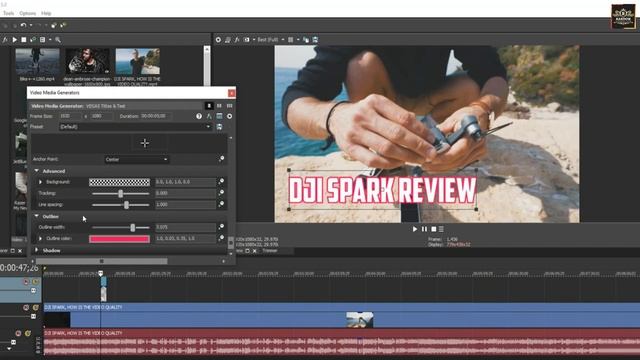This screenshot has width=640, height=360.
Task: Select the DJI SPARK video thumbnail
Action: [138, 61]
